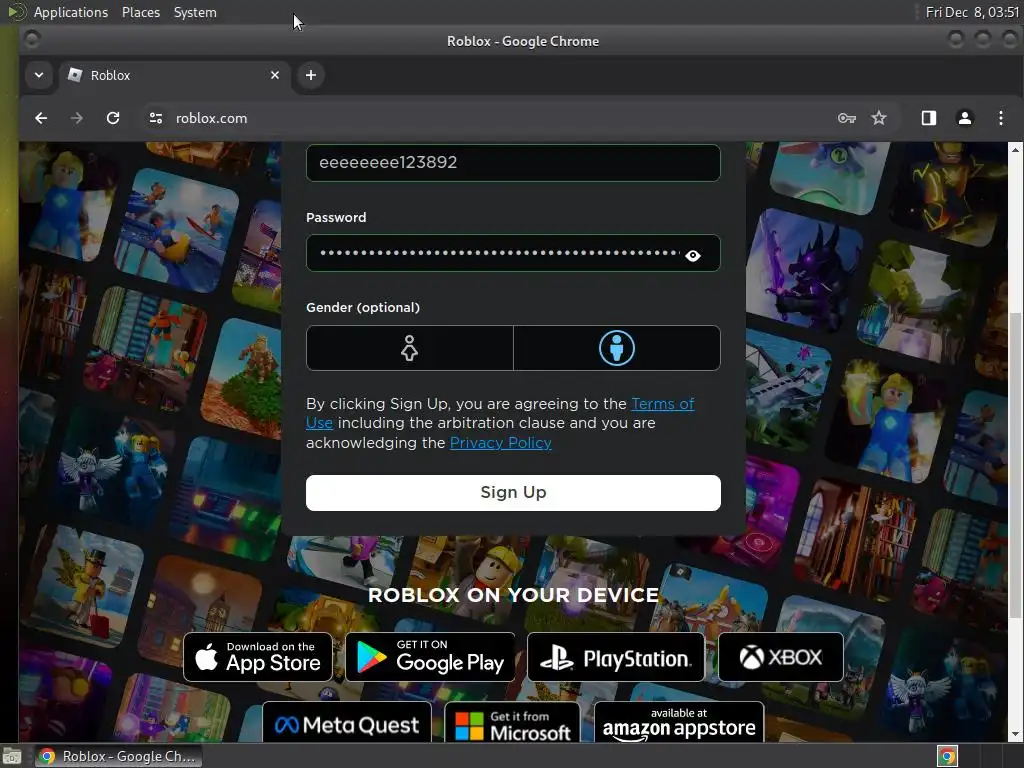Click the forward navigation arrow
This screenshot has width=1024, height=768.
coord(77,118)
